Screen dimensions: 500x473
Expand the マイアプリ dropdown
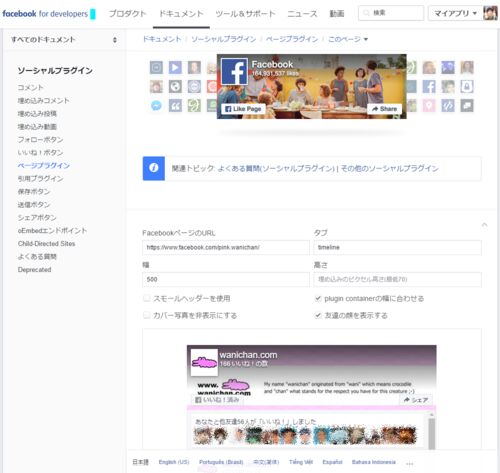455,13
